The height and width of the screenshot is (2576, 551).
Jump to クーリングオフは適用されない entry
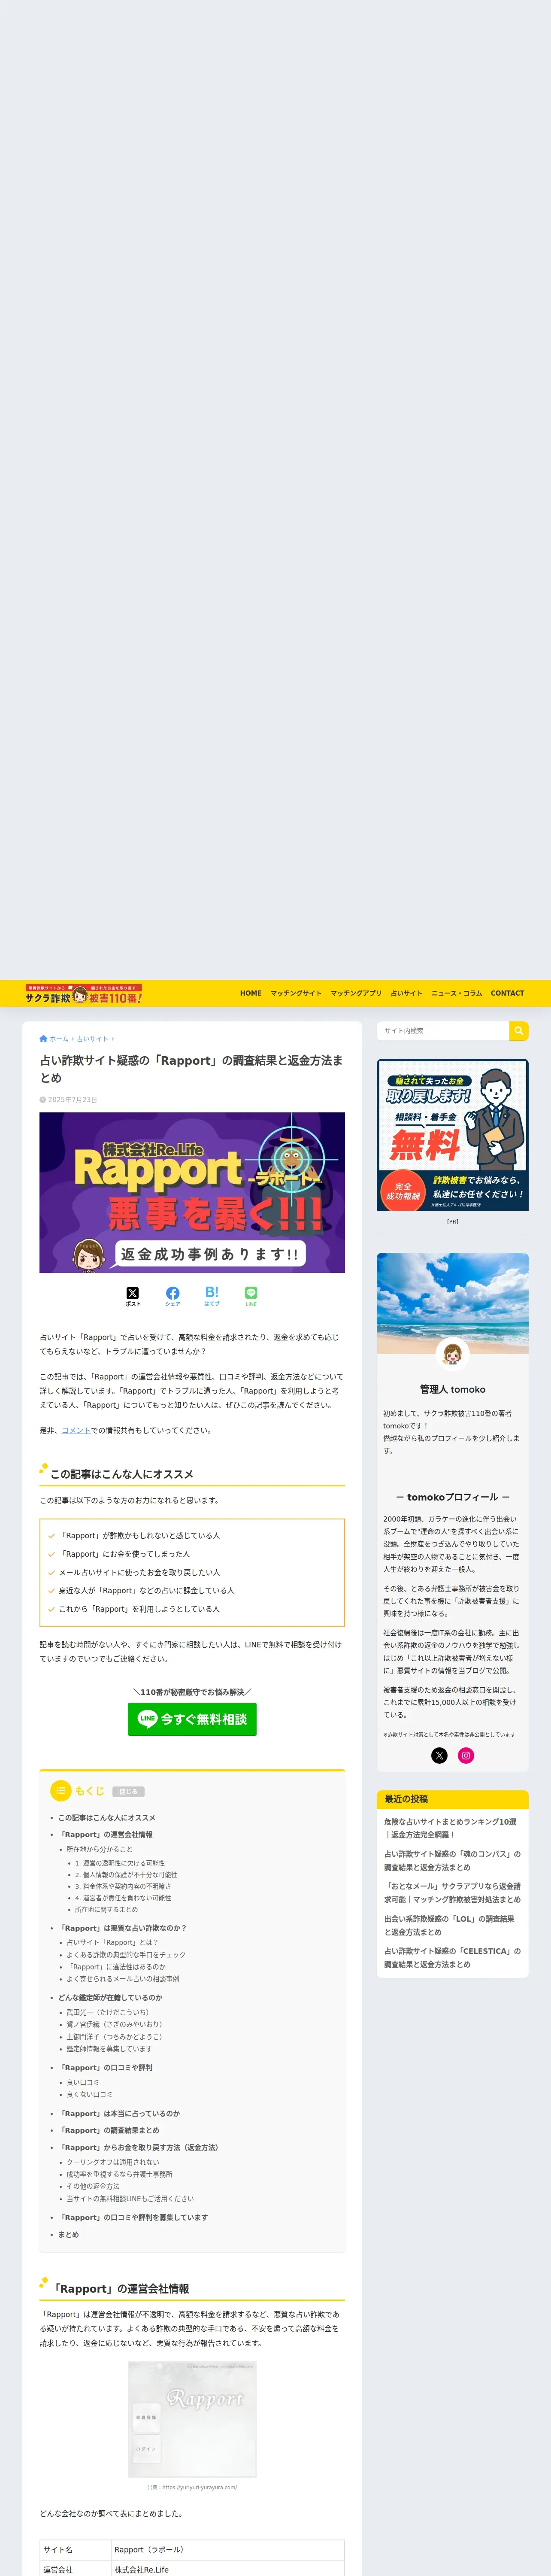(113, 2162)
